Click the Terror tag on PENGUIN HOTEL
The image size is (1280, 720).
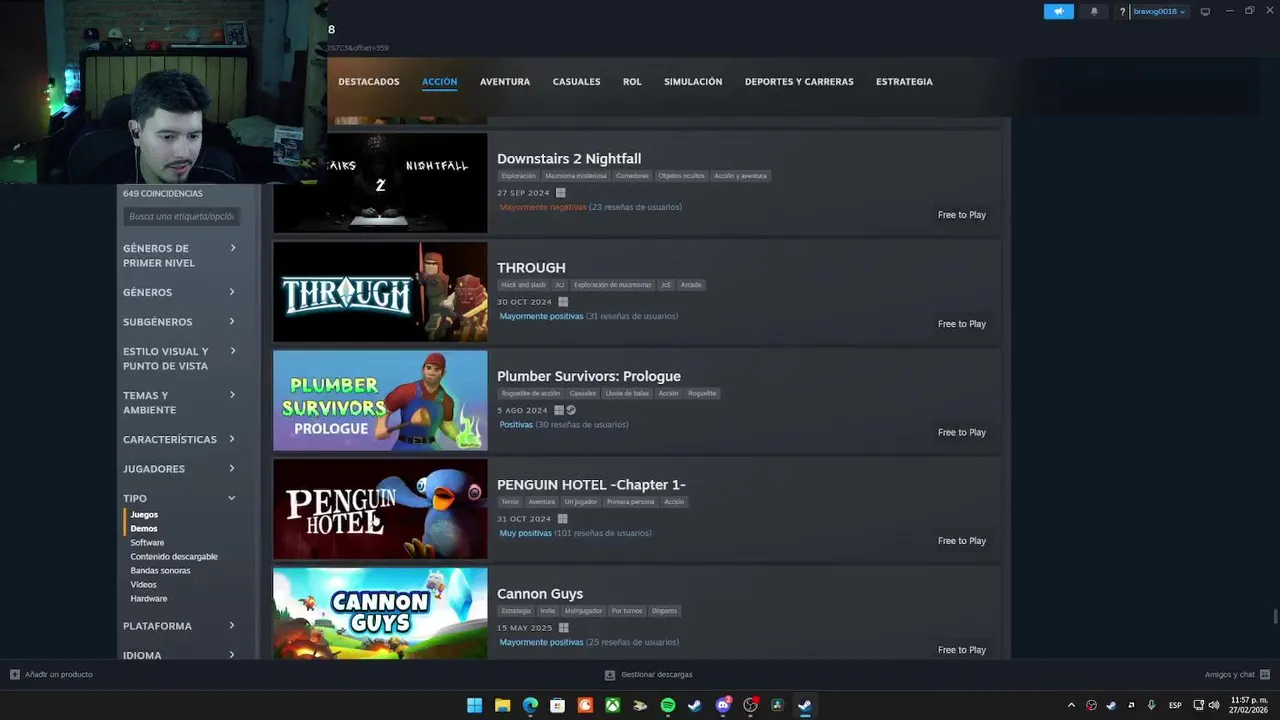510,502
